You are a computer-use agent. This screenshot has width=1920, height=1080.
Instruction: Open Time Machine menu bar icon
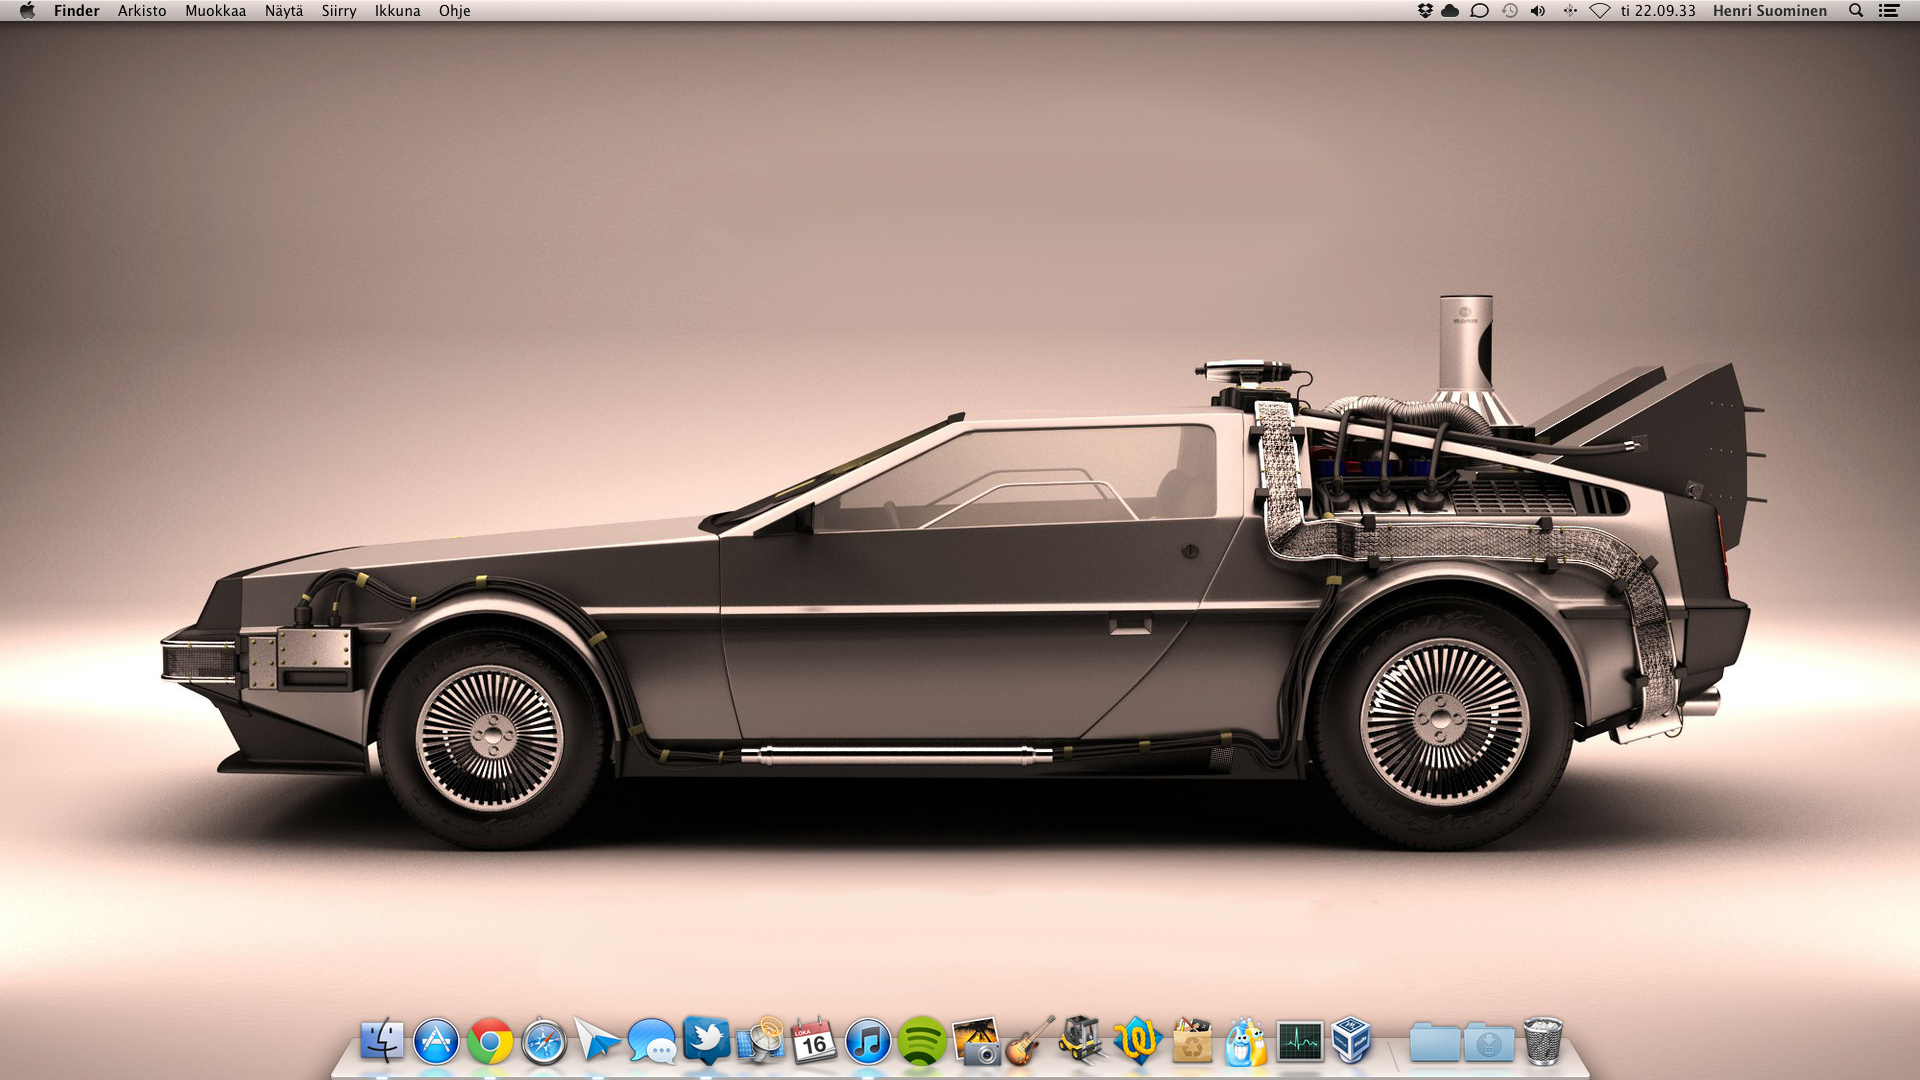click(x=1510, y=11)
